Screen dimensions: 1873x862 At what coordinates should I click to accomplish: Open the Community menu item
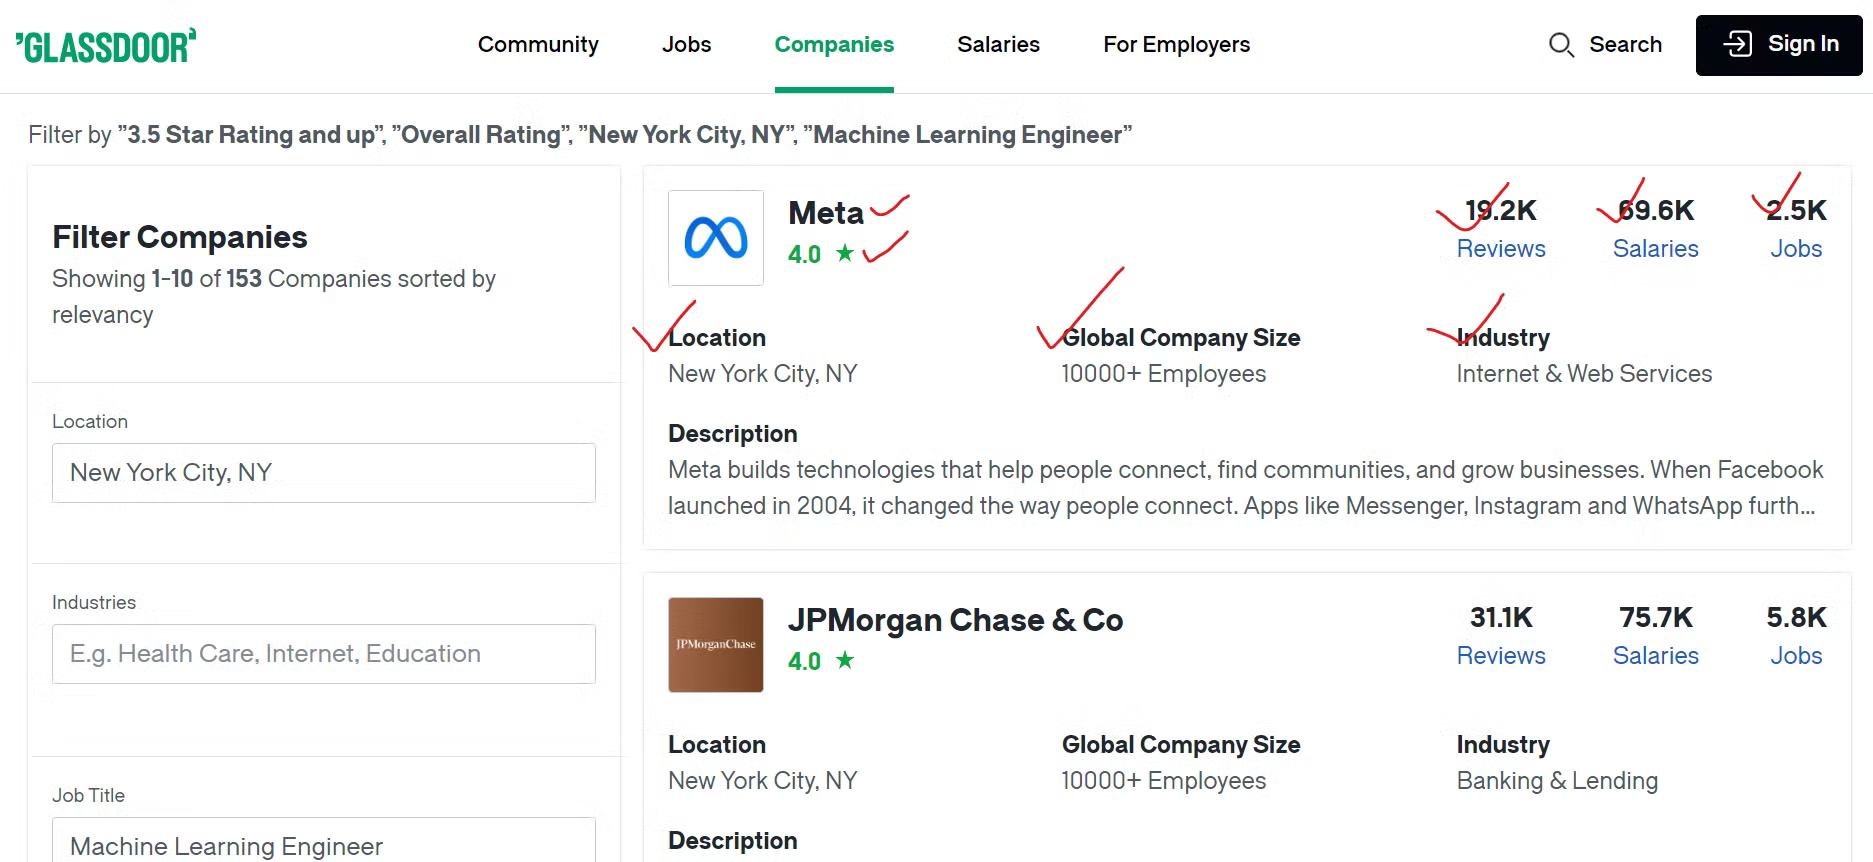(x=538, y=44)
